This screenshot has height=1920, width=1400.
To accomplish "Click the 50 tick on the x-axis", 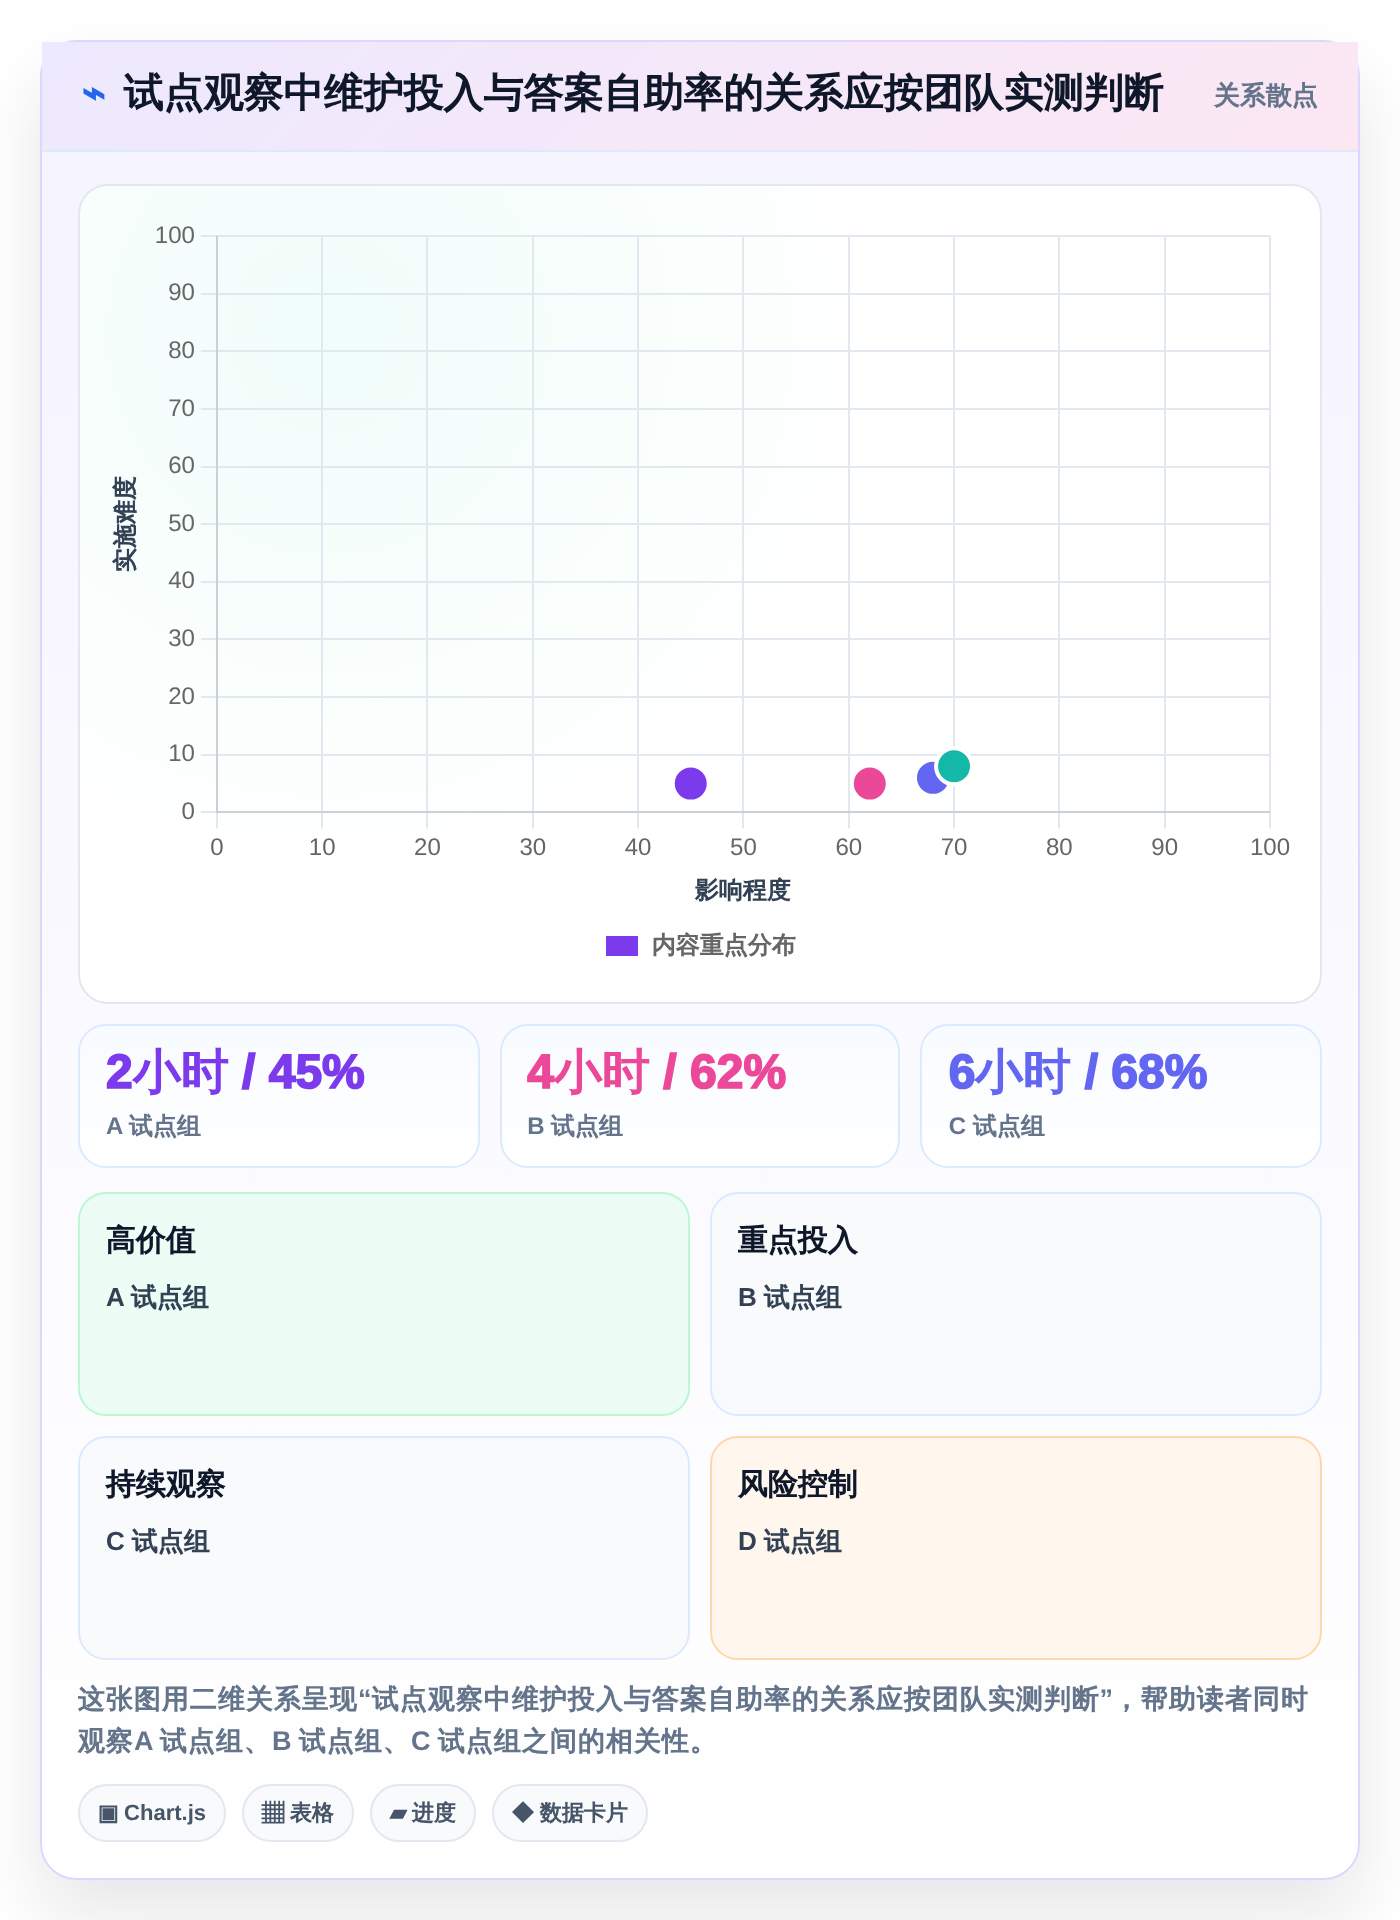I will 743,847.
